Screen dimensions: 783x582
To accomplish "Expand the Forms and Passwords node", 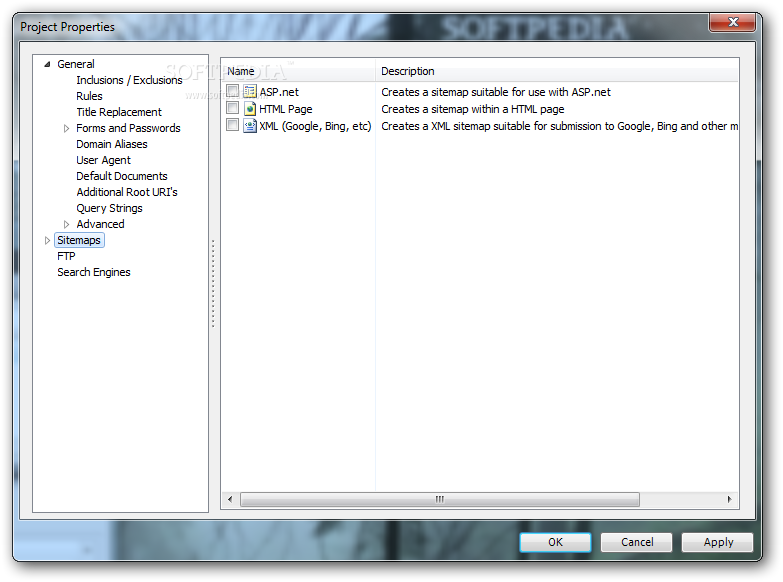I will (66, 128).
